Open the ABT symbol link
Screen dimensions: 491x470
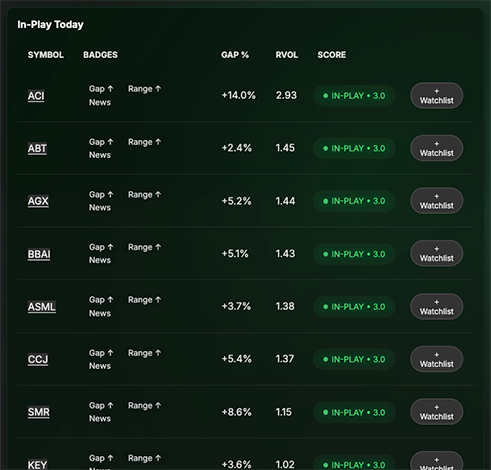37,148
